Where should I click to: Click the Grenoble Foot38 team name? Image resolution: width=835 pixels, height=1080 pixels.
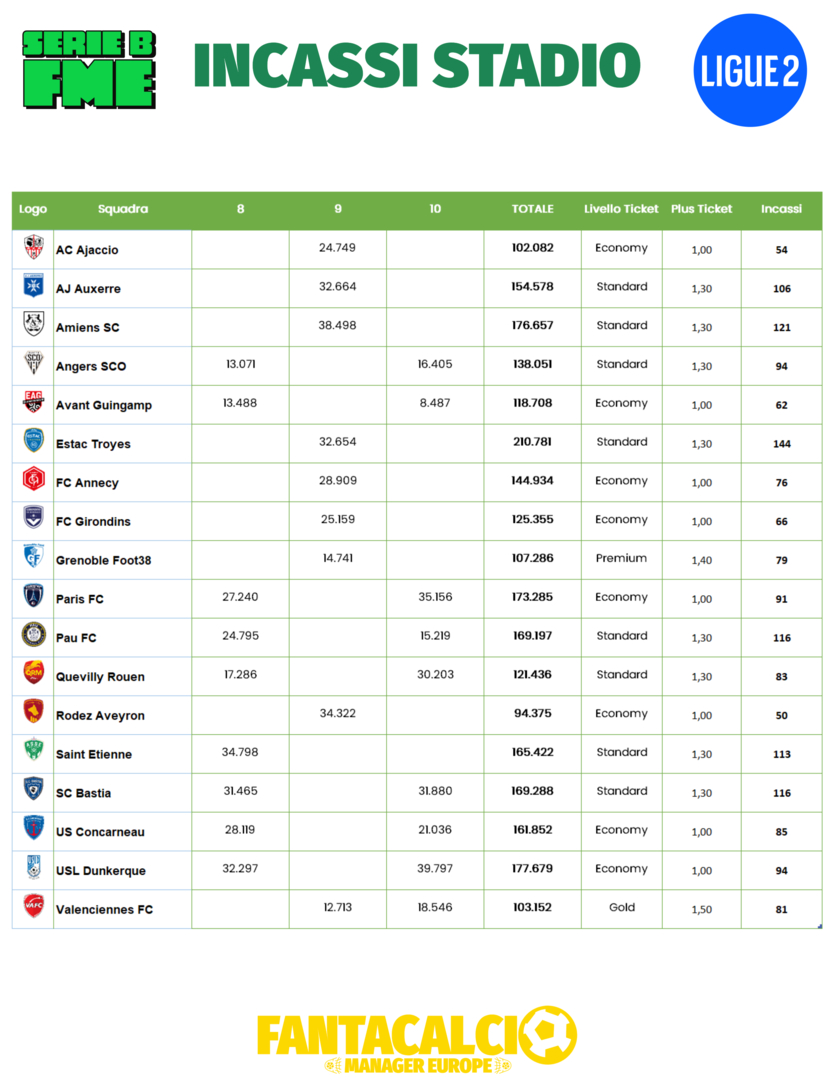click(103, 560)
